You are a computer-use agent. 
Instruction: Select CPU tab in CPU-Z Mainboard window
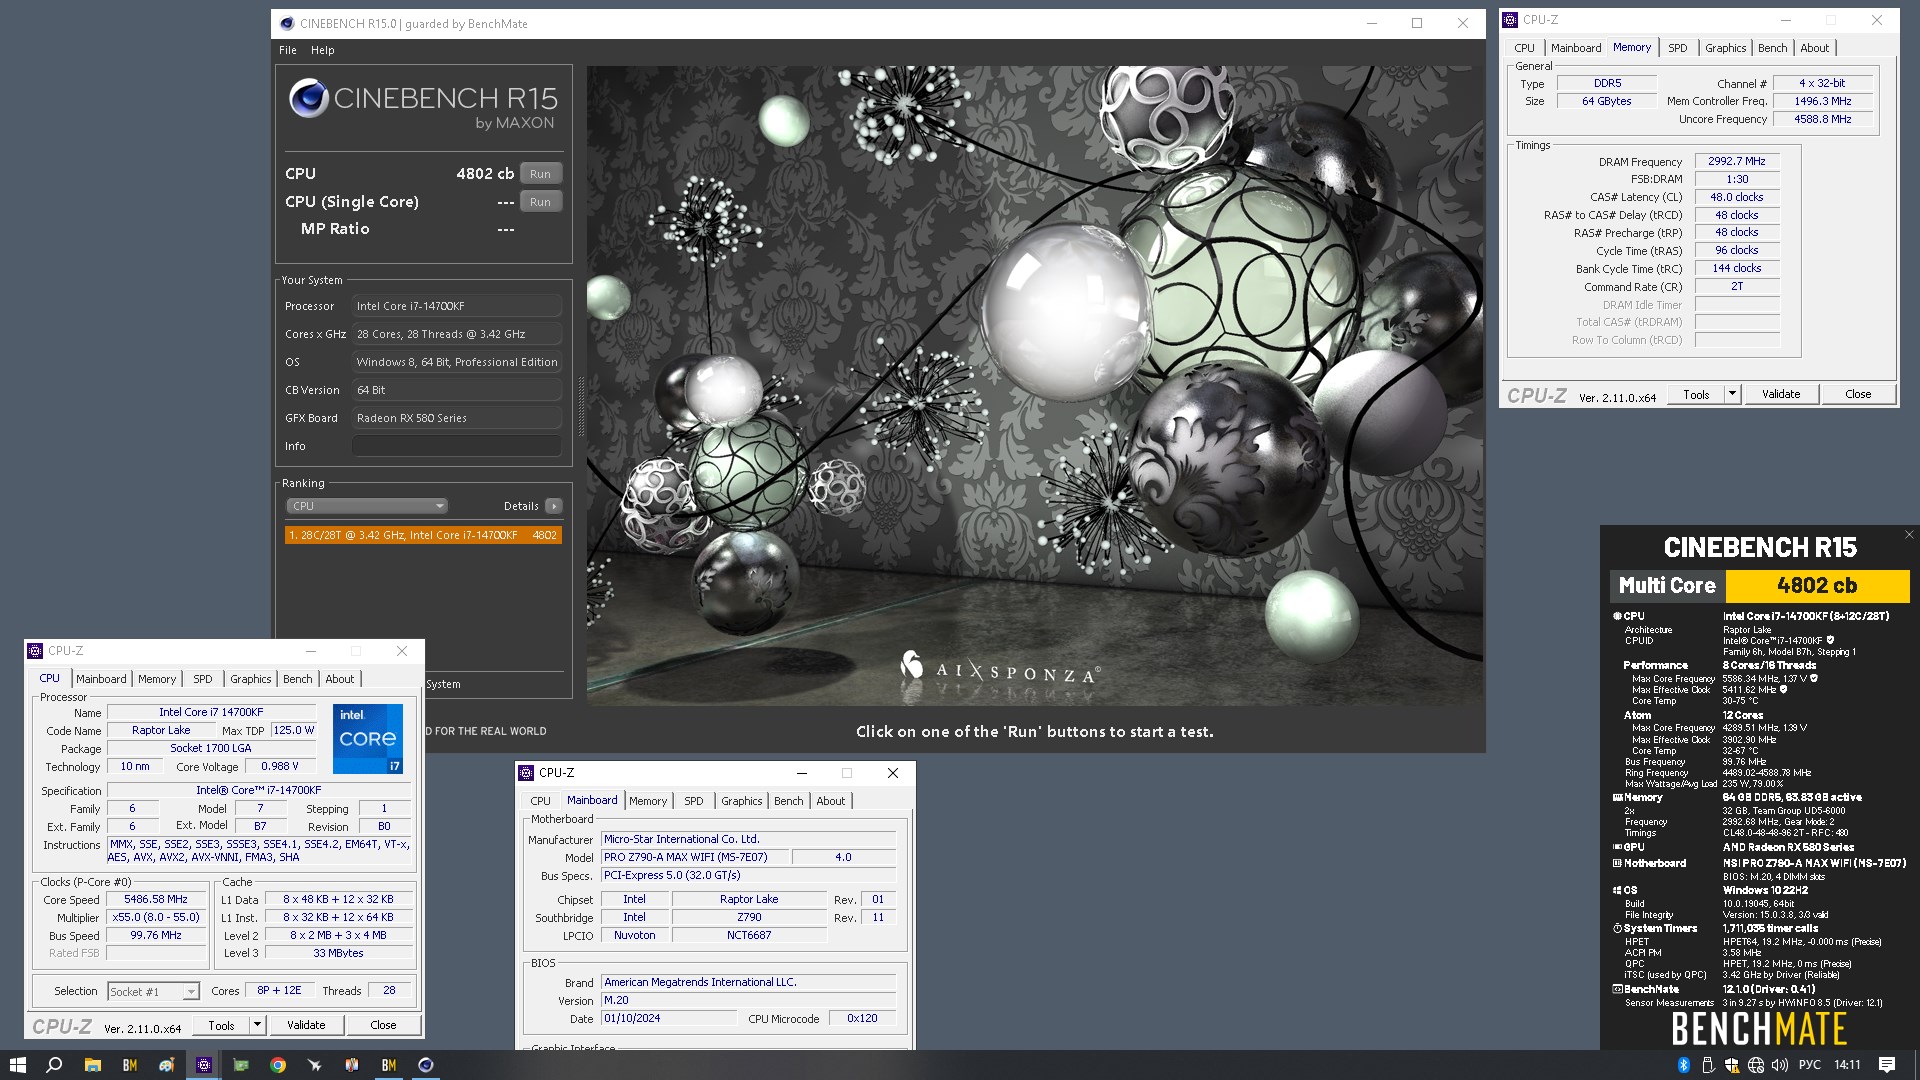point(540,801)
